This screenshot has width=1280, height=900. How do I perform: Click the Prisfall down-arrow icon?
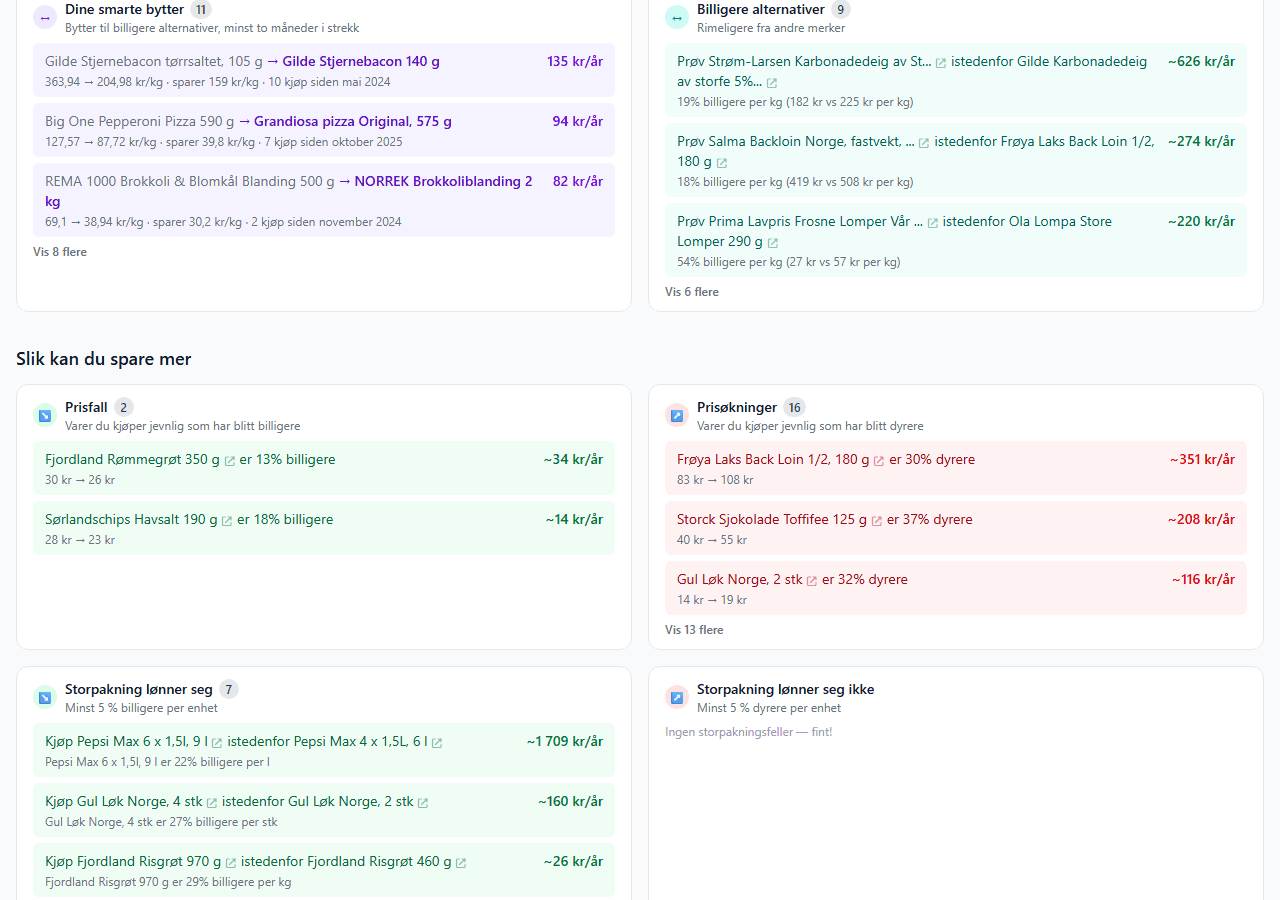click(x=45, y=415)
